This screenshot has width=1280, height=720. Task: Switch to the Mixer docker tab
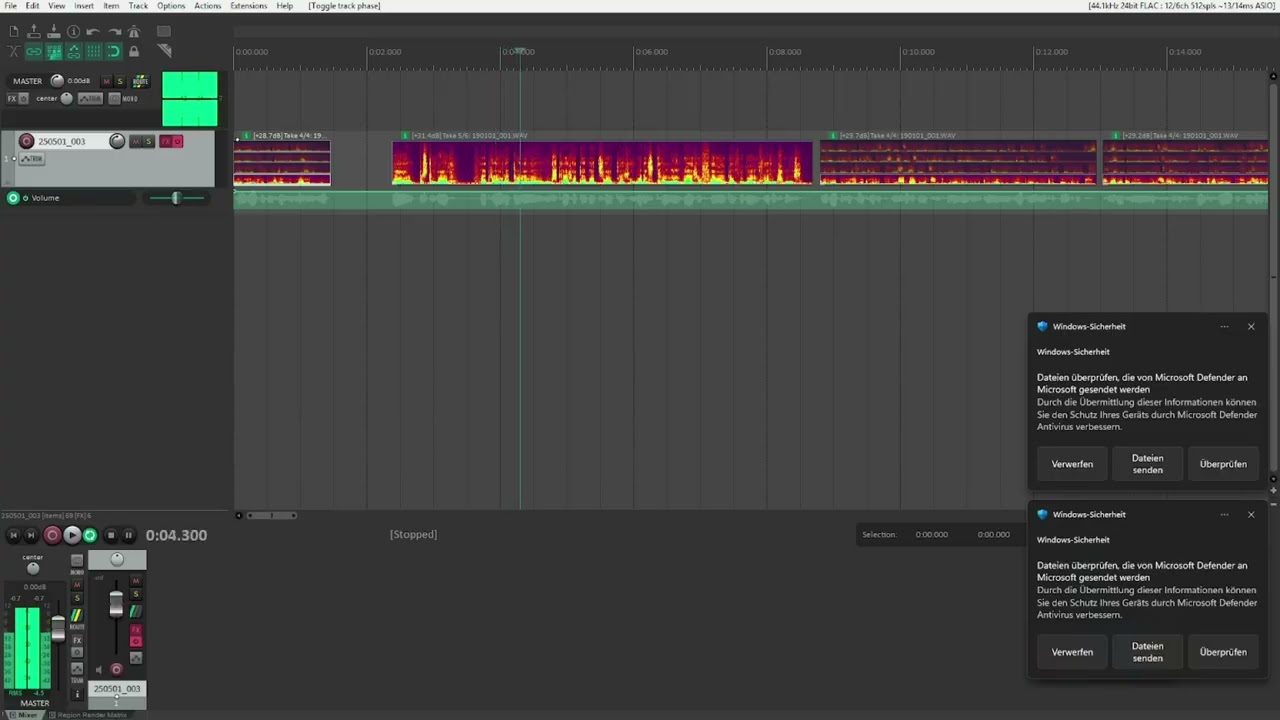[x=27, y=715]
